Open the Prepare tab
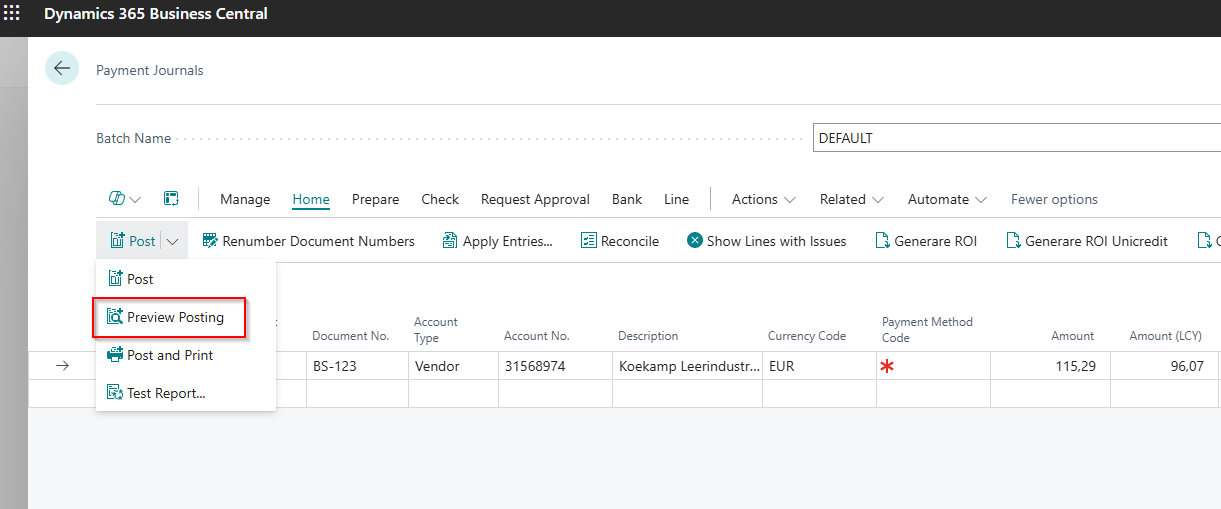This screenshot has width=1221, height=509. 375,199
